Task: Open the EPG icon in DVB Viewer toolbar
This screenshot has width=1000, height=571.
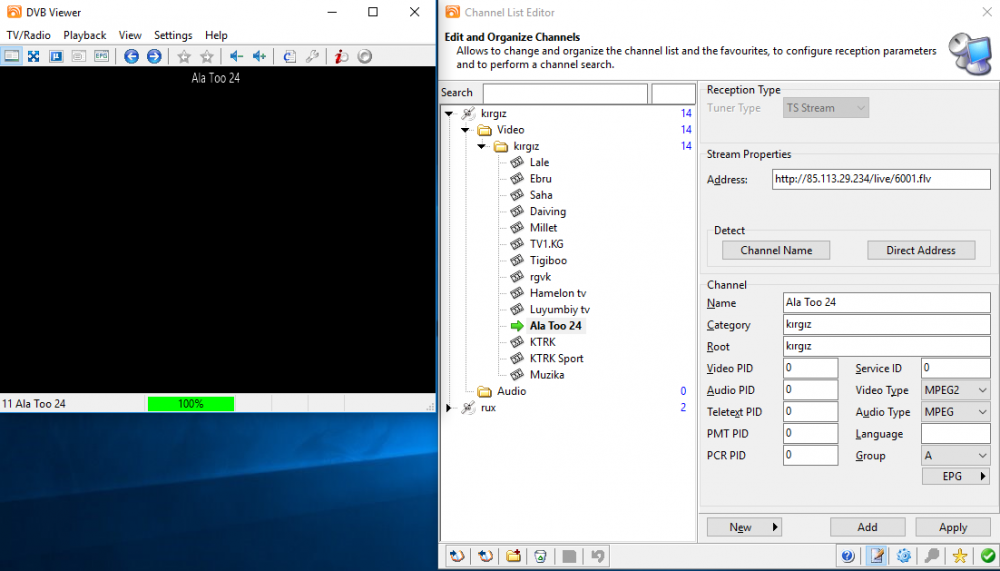Action: coord(101,56)
